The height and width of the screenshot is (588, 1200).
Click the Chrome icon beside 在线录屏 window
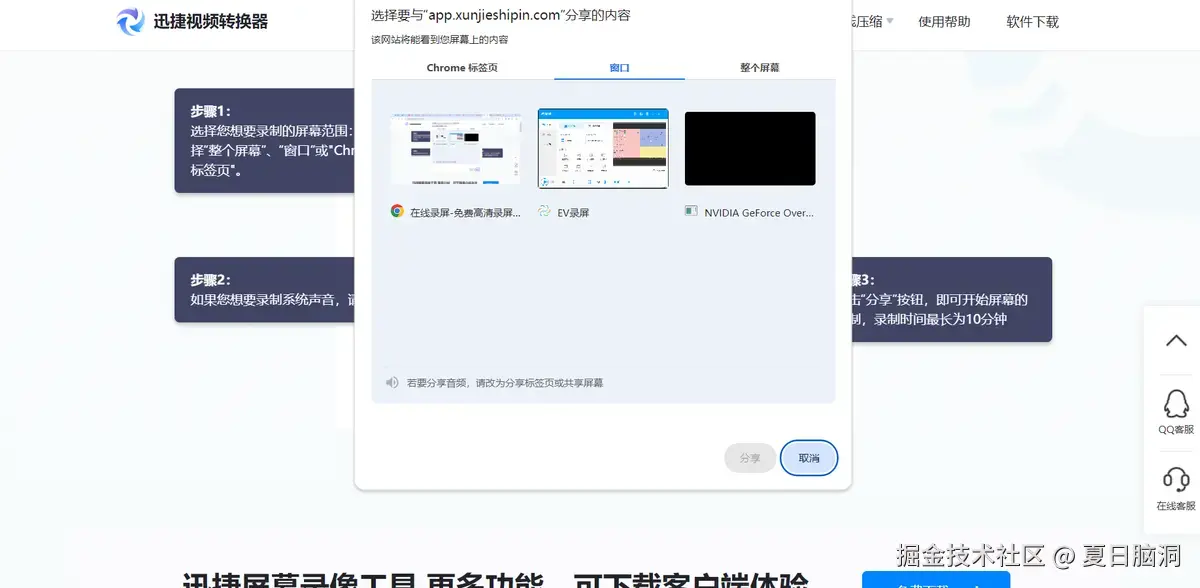click(397, 211)
